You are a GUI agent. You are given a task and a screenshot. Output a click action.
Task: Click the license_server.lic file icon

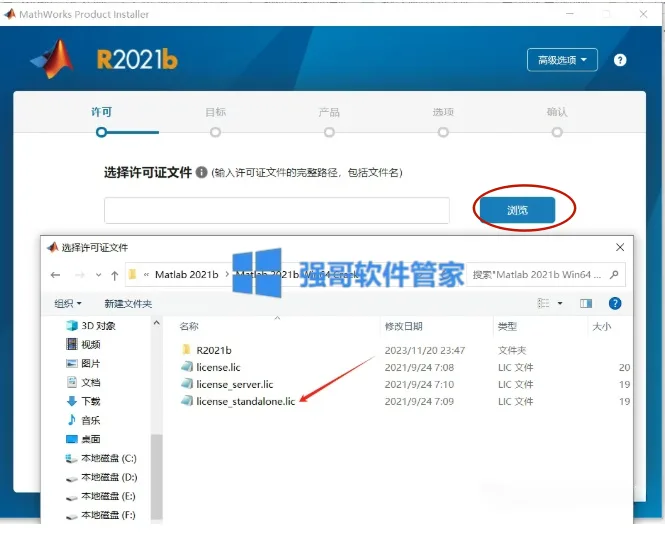(x=187, y=384)
